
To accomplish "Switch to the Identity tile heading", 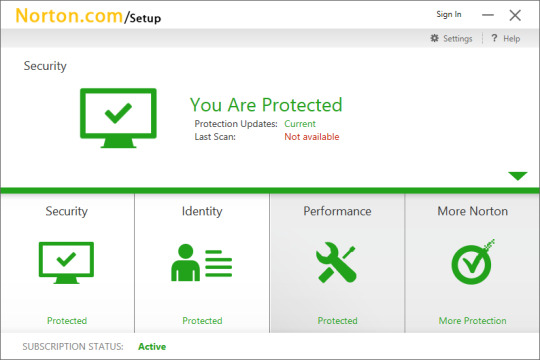I will click(x=202, y=211).
